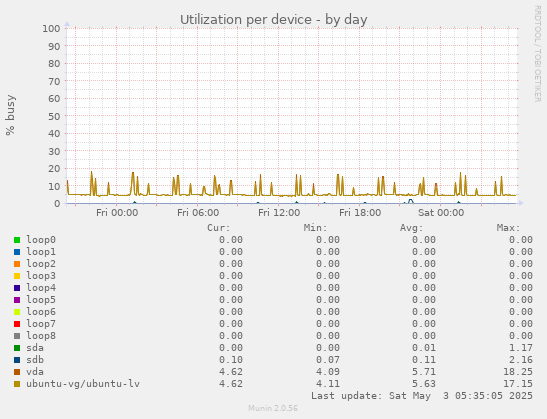Click ubuntu-lv average value 5.63
This screenshot has height=419, width=547.
coord(424,384)
